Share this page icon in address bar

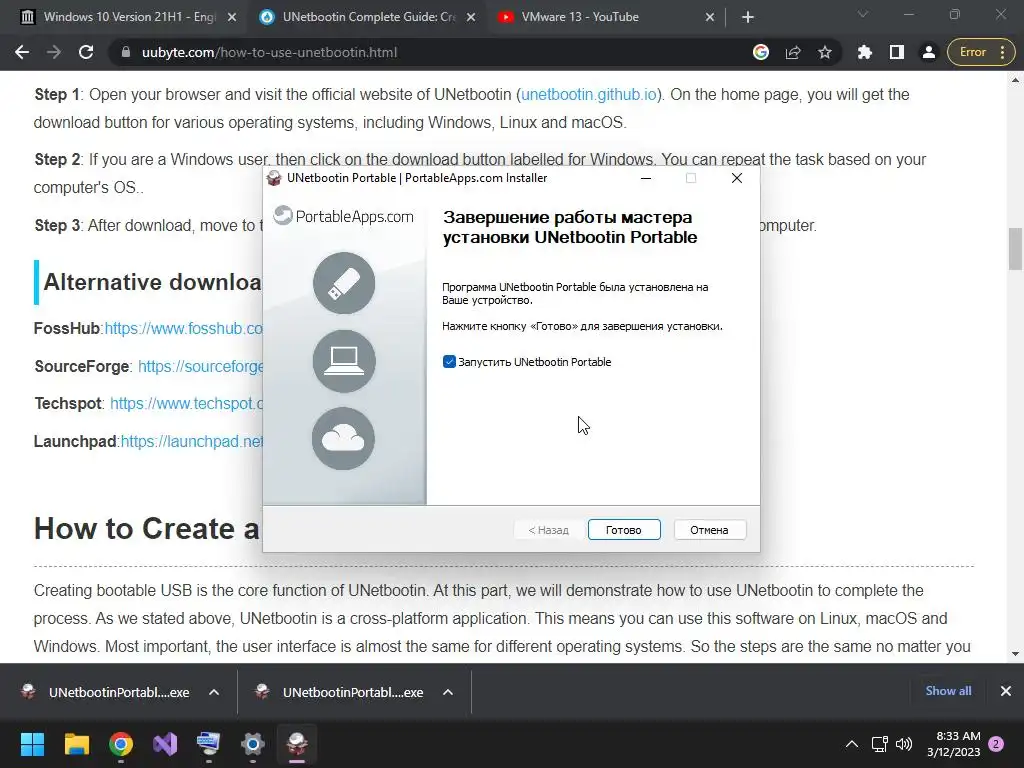793,52
